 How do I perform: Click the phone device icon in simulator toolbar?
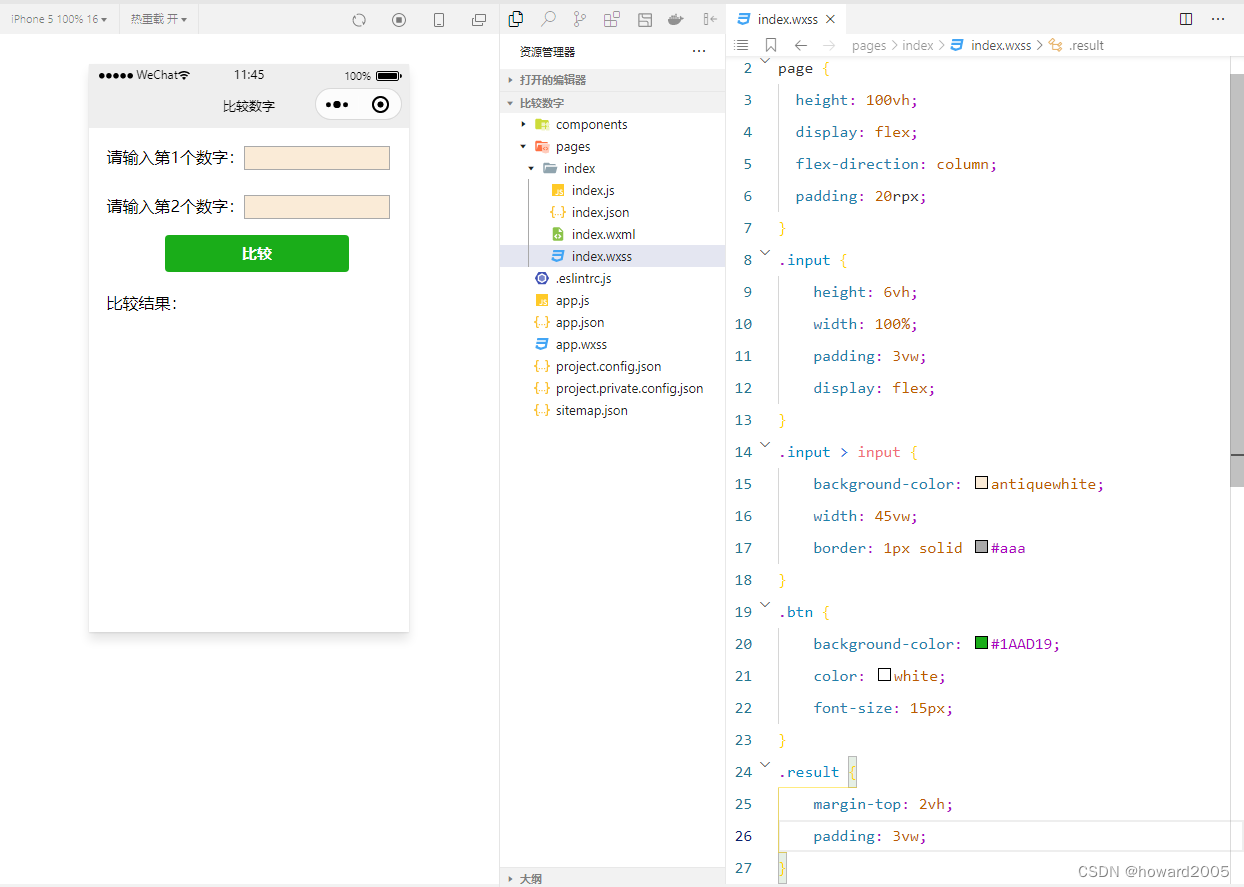439,20
